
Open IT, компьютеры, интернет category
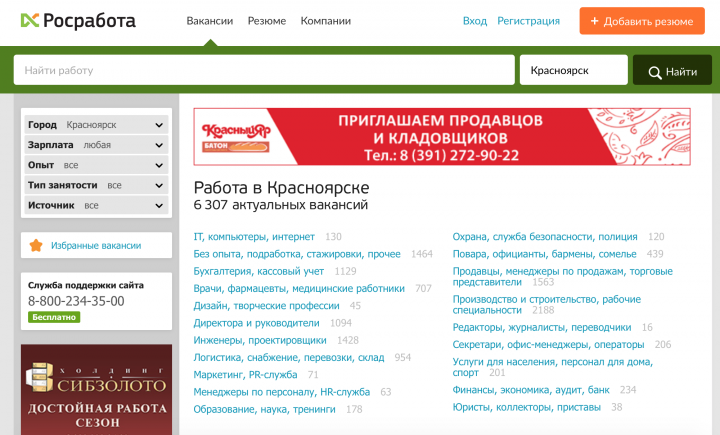tap(254, 237)
